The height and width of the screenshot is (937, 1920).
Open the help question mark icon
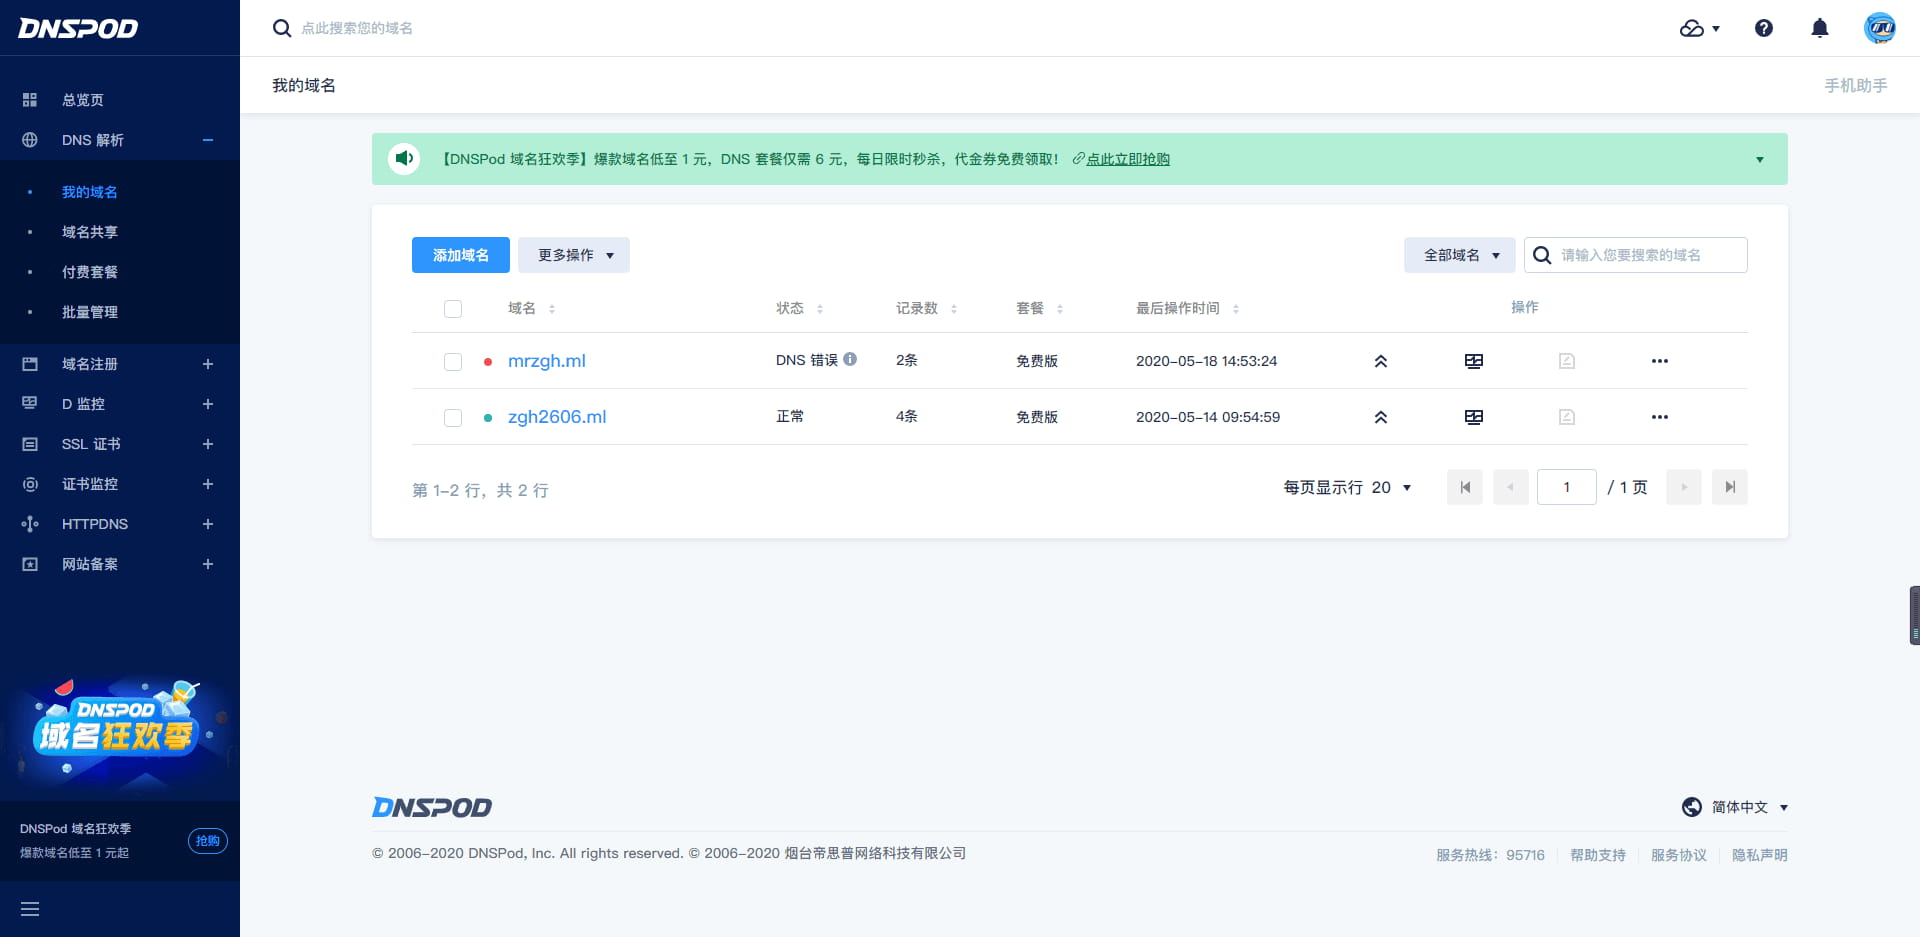click(x=1764, y=28)
